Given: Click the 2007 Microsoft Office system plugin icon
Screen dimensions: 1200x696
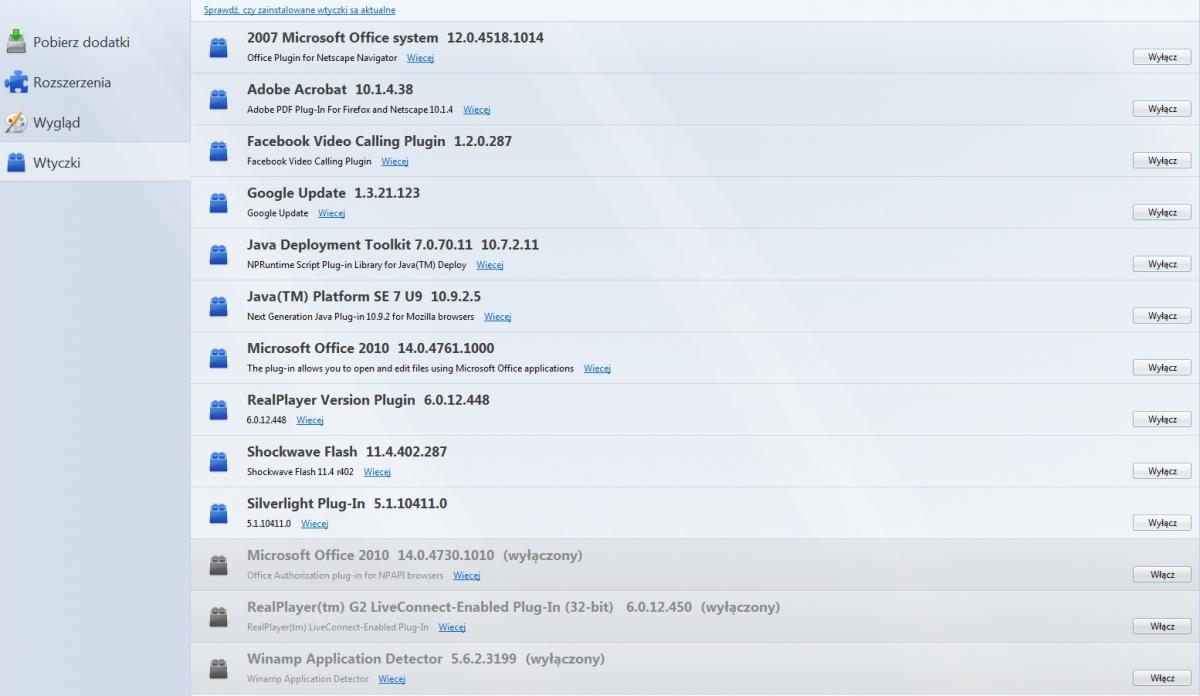Looking at the screenshot, I should [x=218, y=47].
